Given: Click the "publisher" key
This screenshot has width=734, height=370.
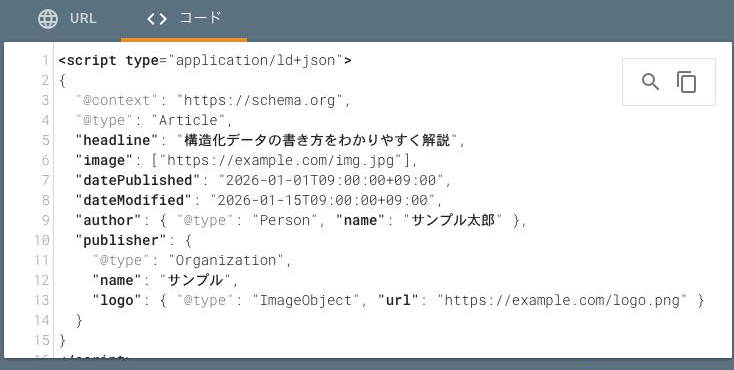Looking at the screenshot, I should click(121, 240).
